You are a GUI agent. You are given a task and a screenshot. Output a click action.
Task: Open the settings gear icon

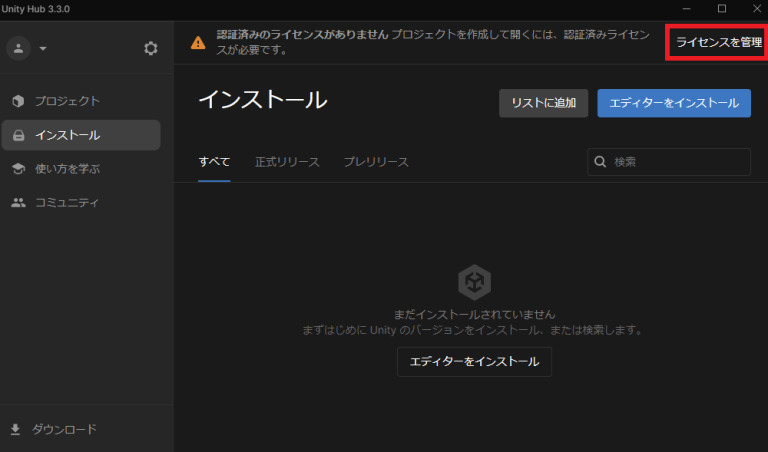(151, 48)
